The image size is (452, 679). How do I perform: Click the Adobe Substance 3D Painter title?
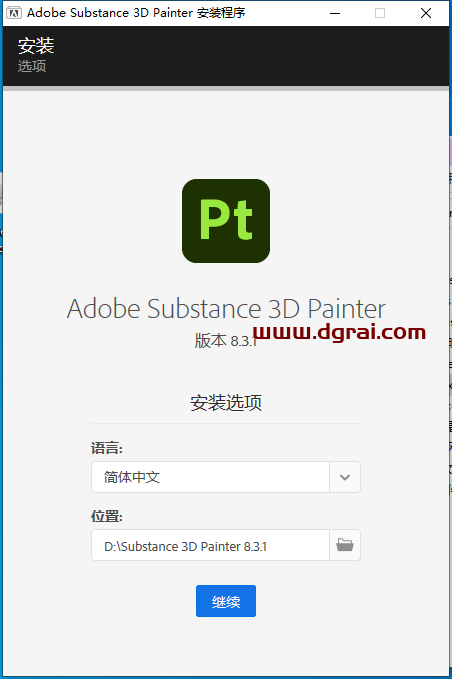(226, 308)
